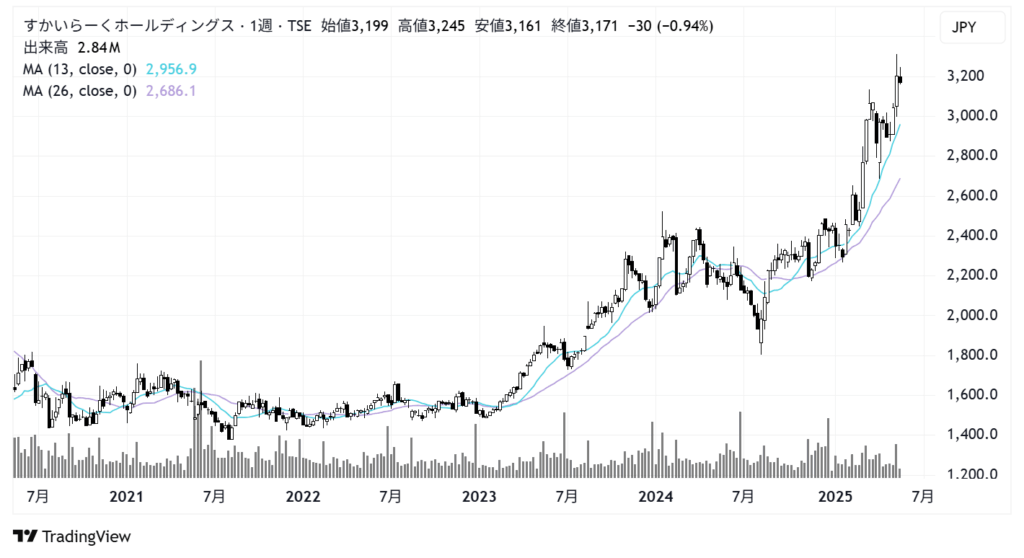Viewport: 1024px width, 558px height.
Task: Click the 2021 time axis label
Action: (126, 497)
